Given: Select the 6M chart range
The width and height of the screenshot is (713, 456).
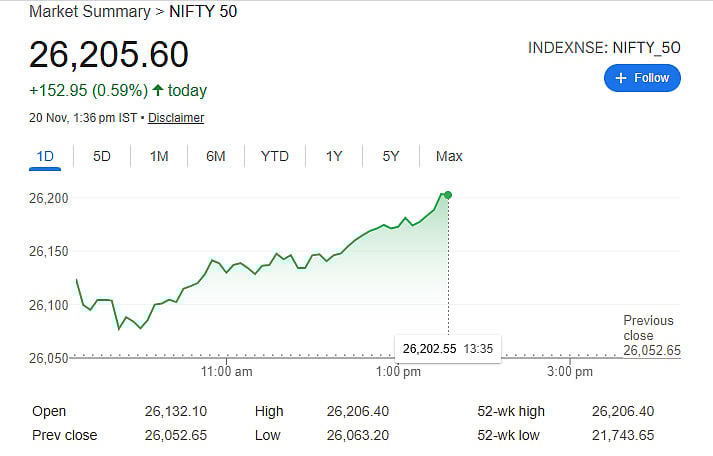Looking at the screenshot, I should (216, 156).
